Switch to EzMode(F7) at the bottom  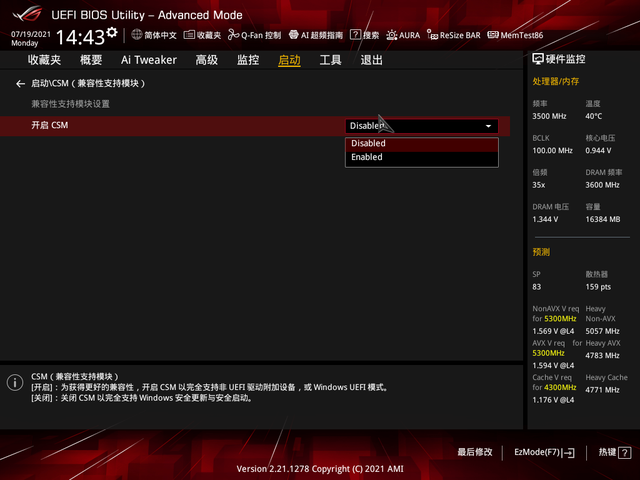tap(544, 452)
